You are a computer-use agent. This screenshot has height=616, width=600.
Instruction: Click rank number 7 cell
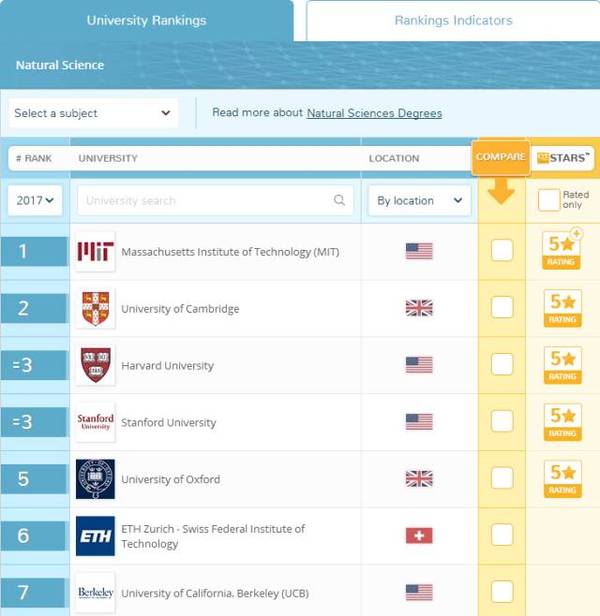coord(34,592)
